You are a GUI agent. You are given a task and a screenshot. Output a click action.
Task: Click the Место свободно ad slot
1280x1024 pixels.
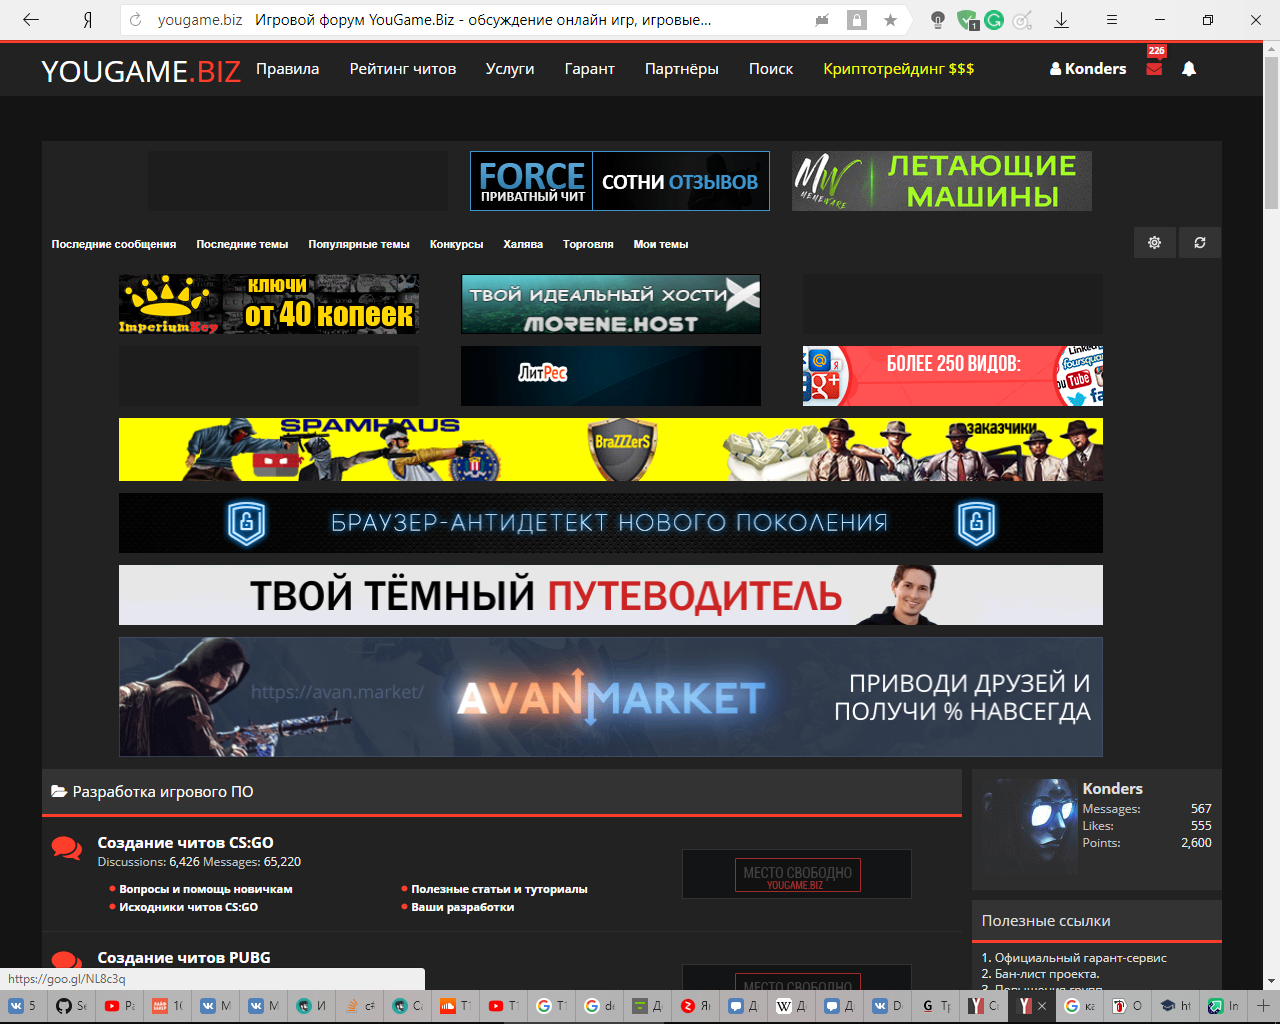tap(797, 875)
